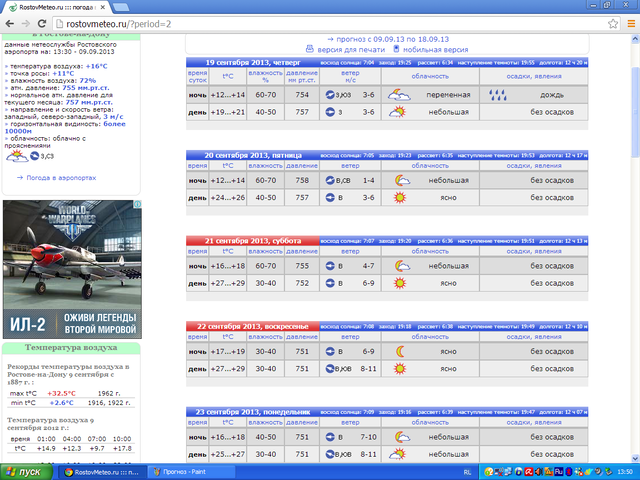Click the 23 September 2013 Monday header
Image resolution: width=640 pixels, height=480 pixels.
(x=253, y=412)
